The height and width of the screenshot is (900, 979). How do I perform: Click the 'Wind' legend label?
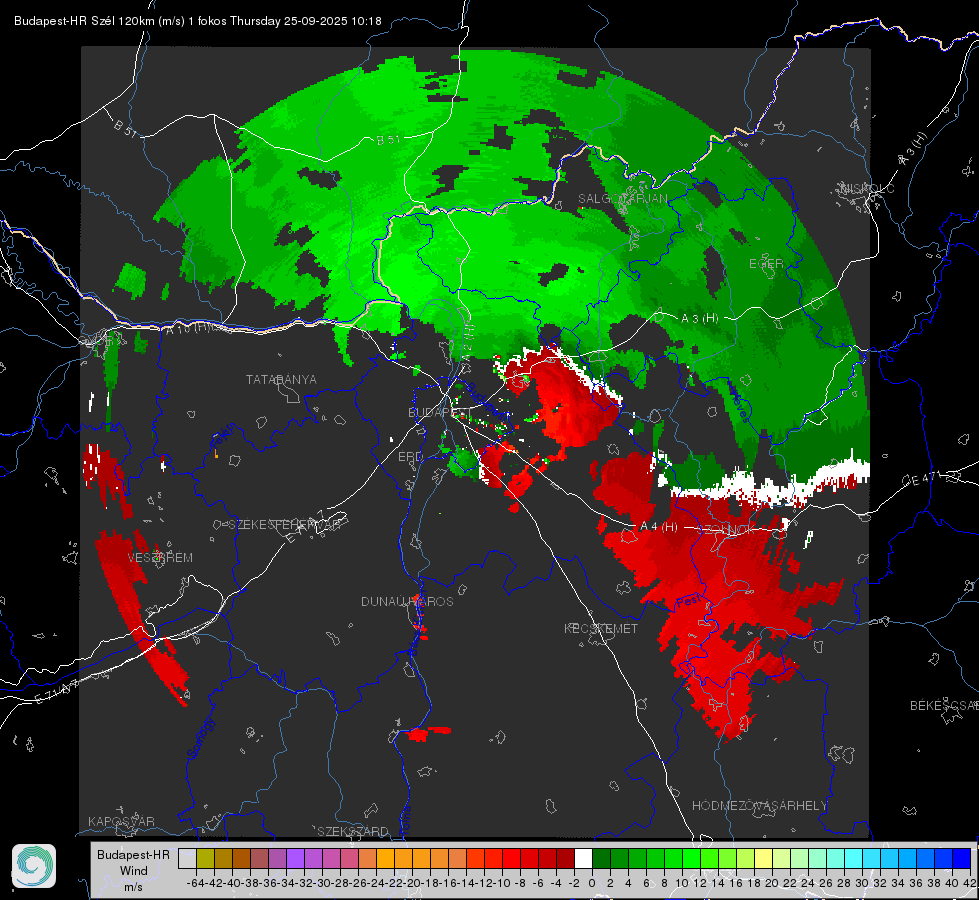134,871
